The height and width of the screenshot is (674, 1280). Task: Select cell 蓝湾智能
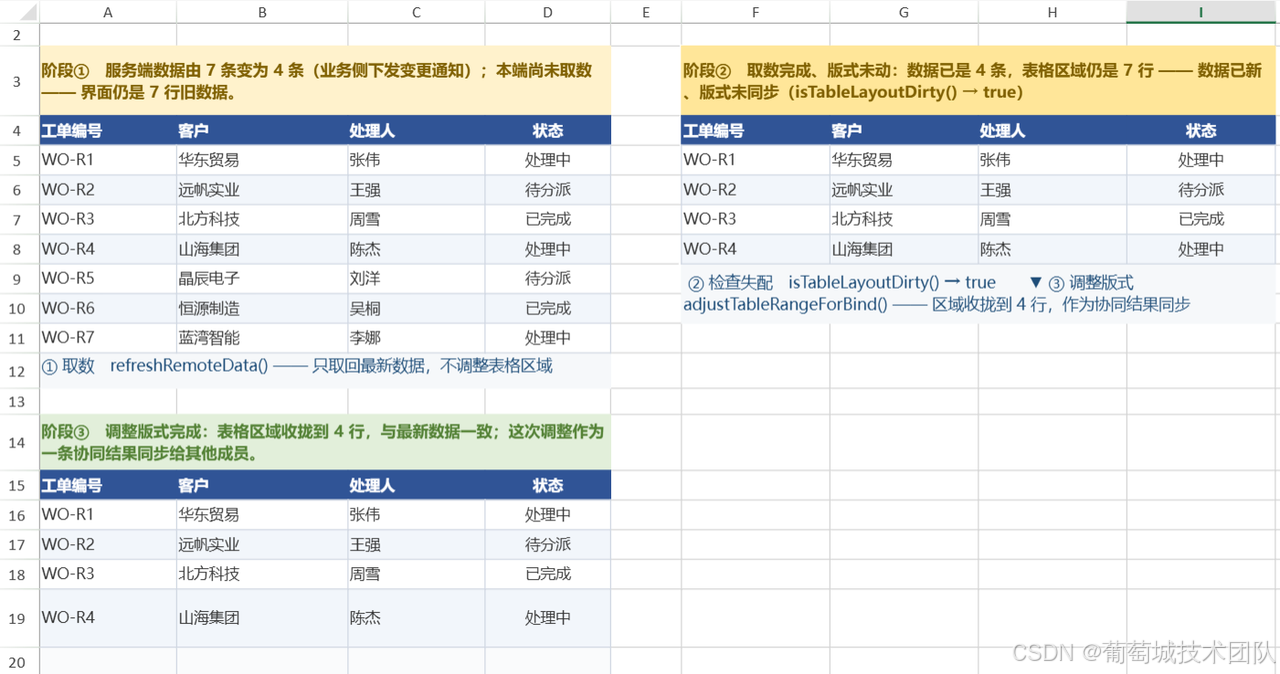point(262,338)
